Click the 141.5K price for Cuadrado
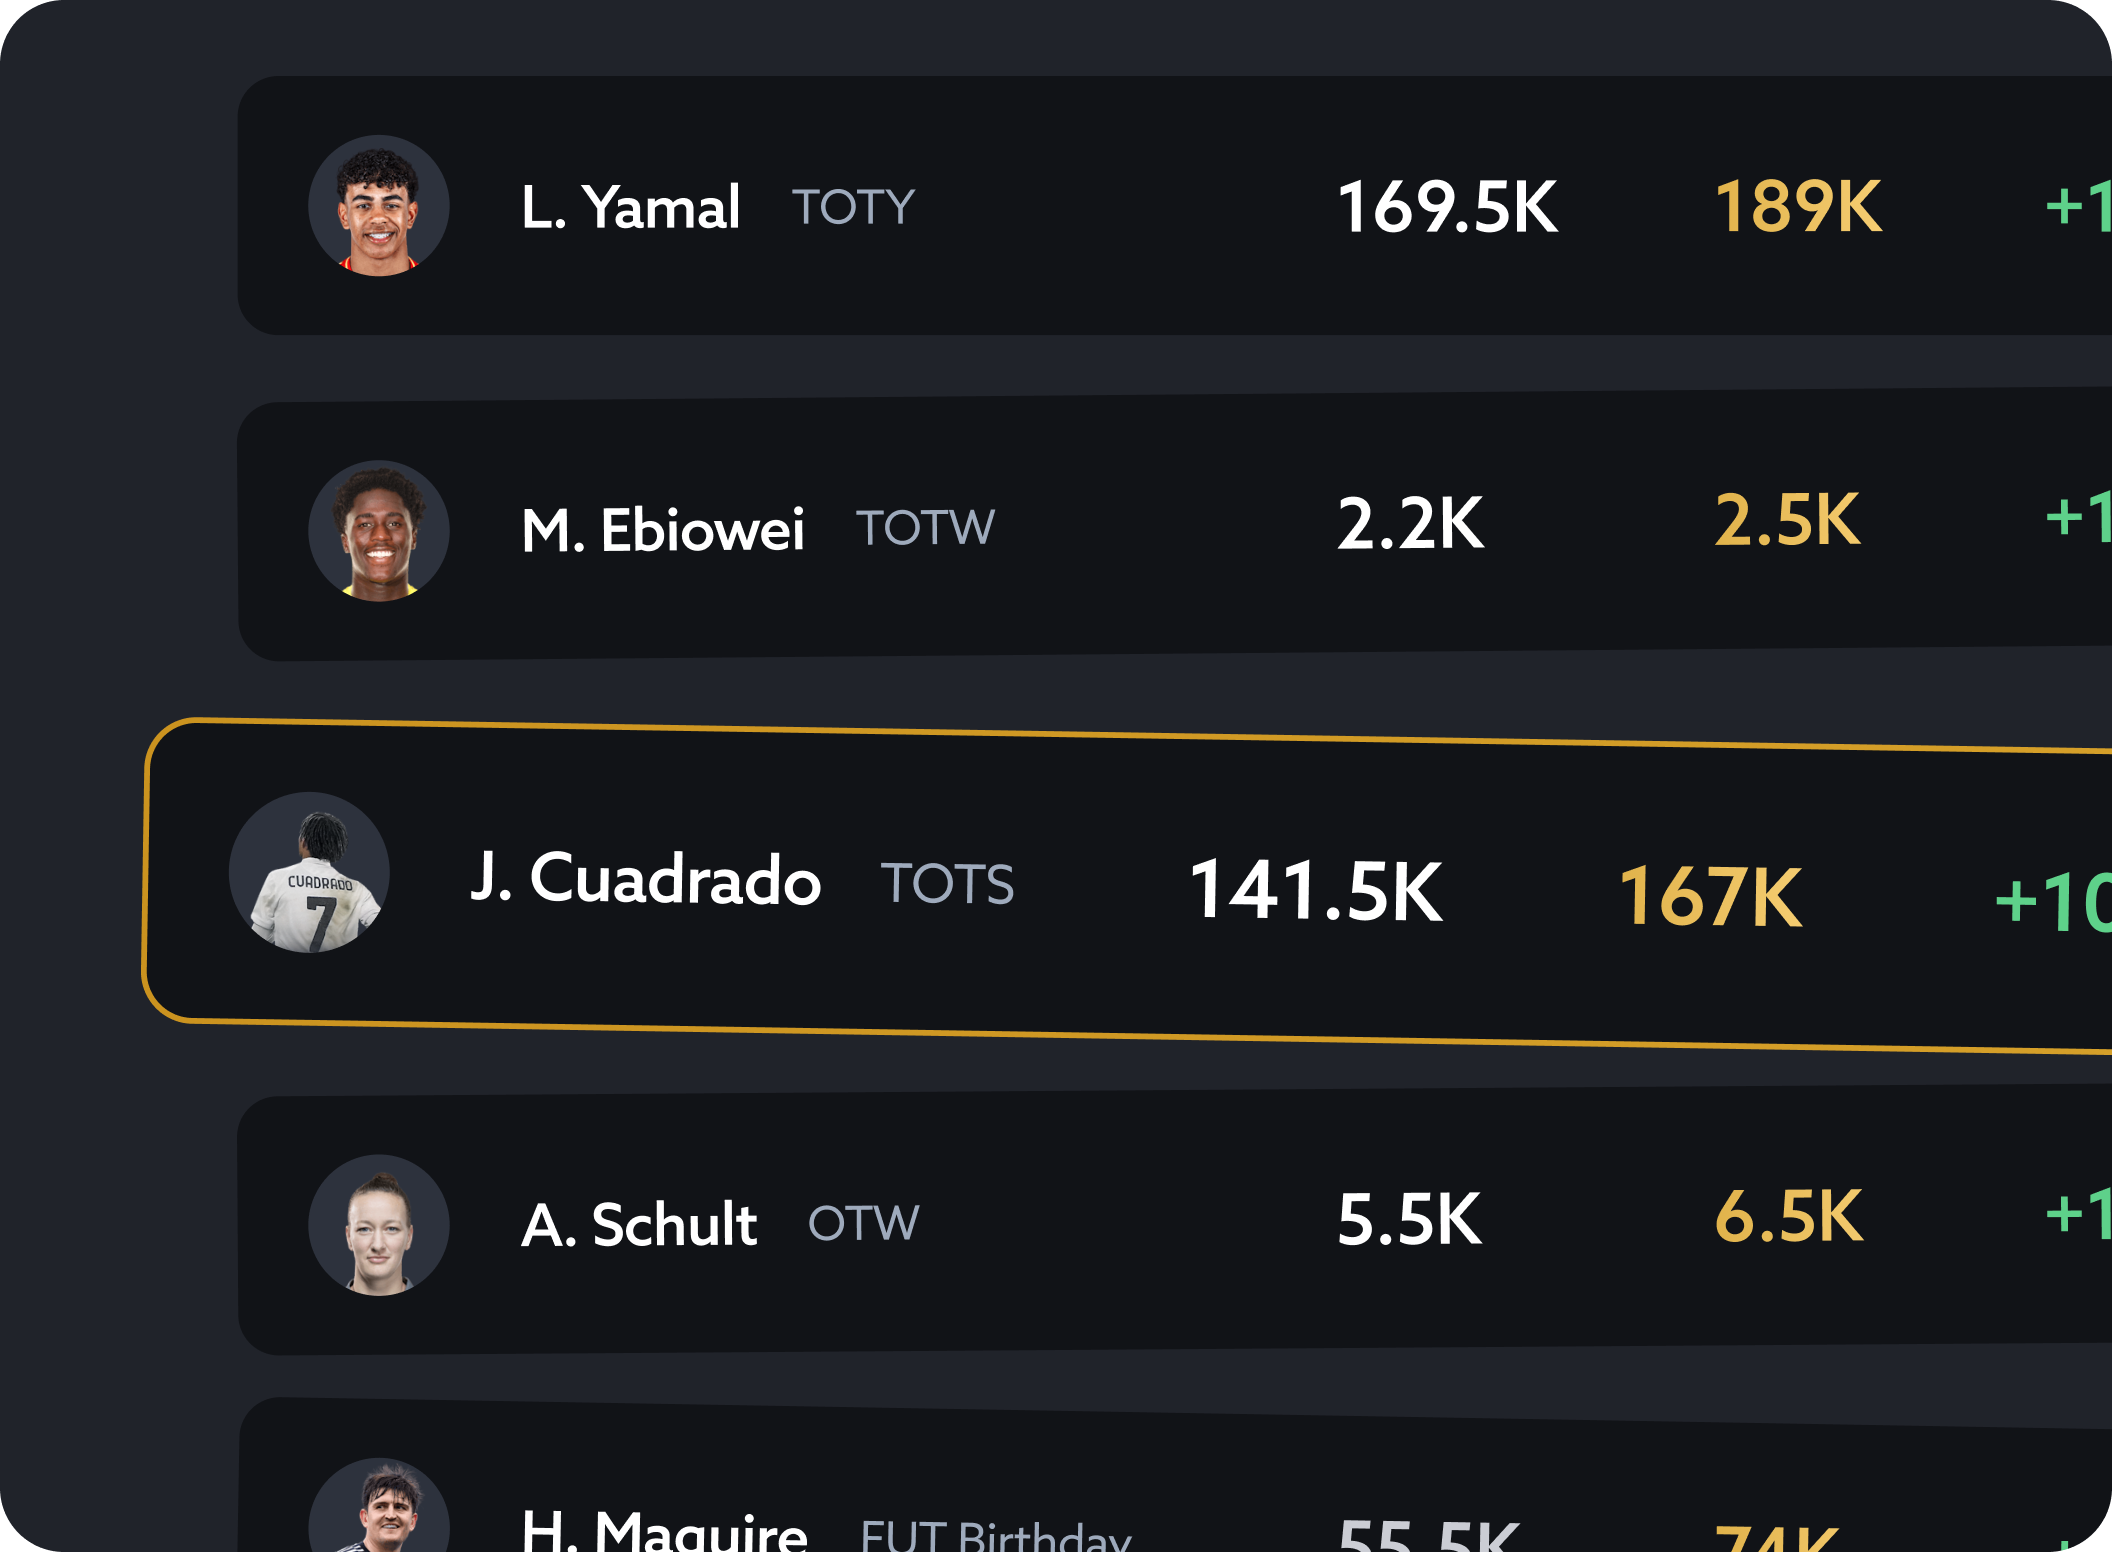The width and height of the screenshot is (2112, 1552). click(x=1315, y=890)
